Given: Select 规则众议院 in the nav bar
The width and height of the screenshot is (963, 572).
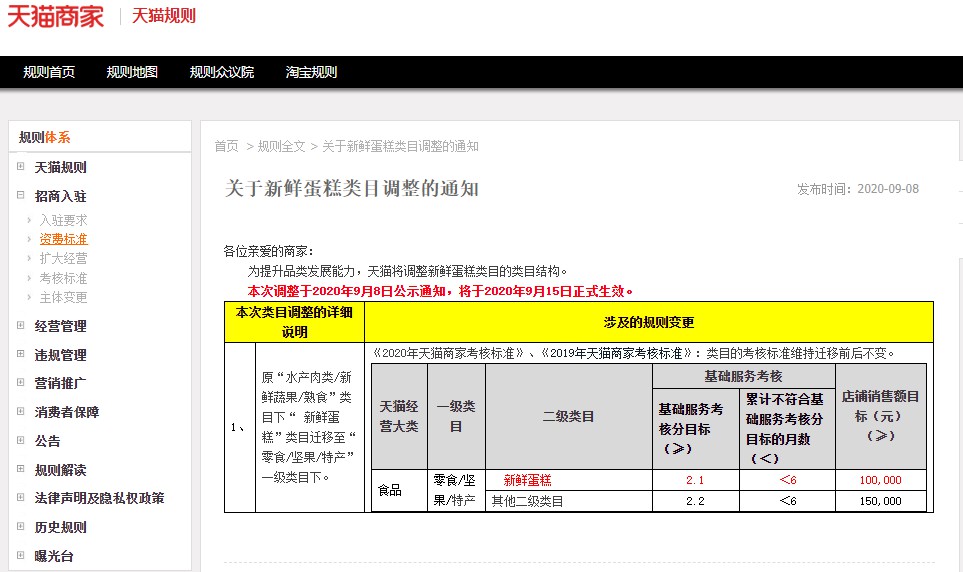Looking at the screenshot, I should coord(222,72).
